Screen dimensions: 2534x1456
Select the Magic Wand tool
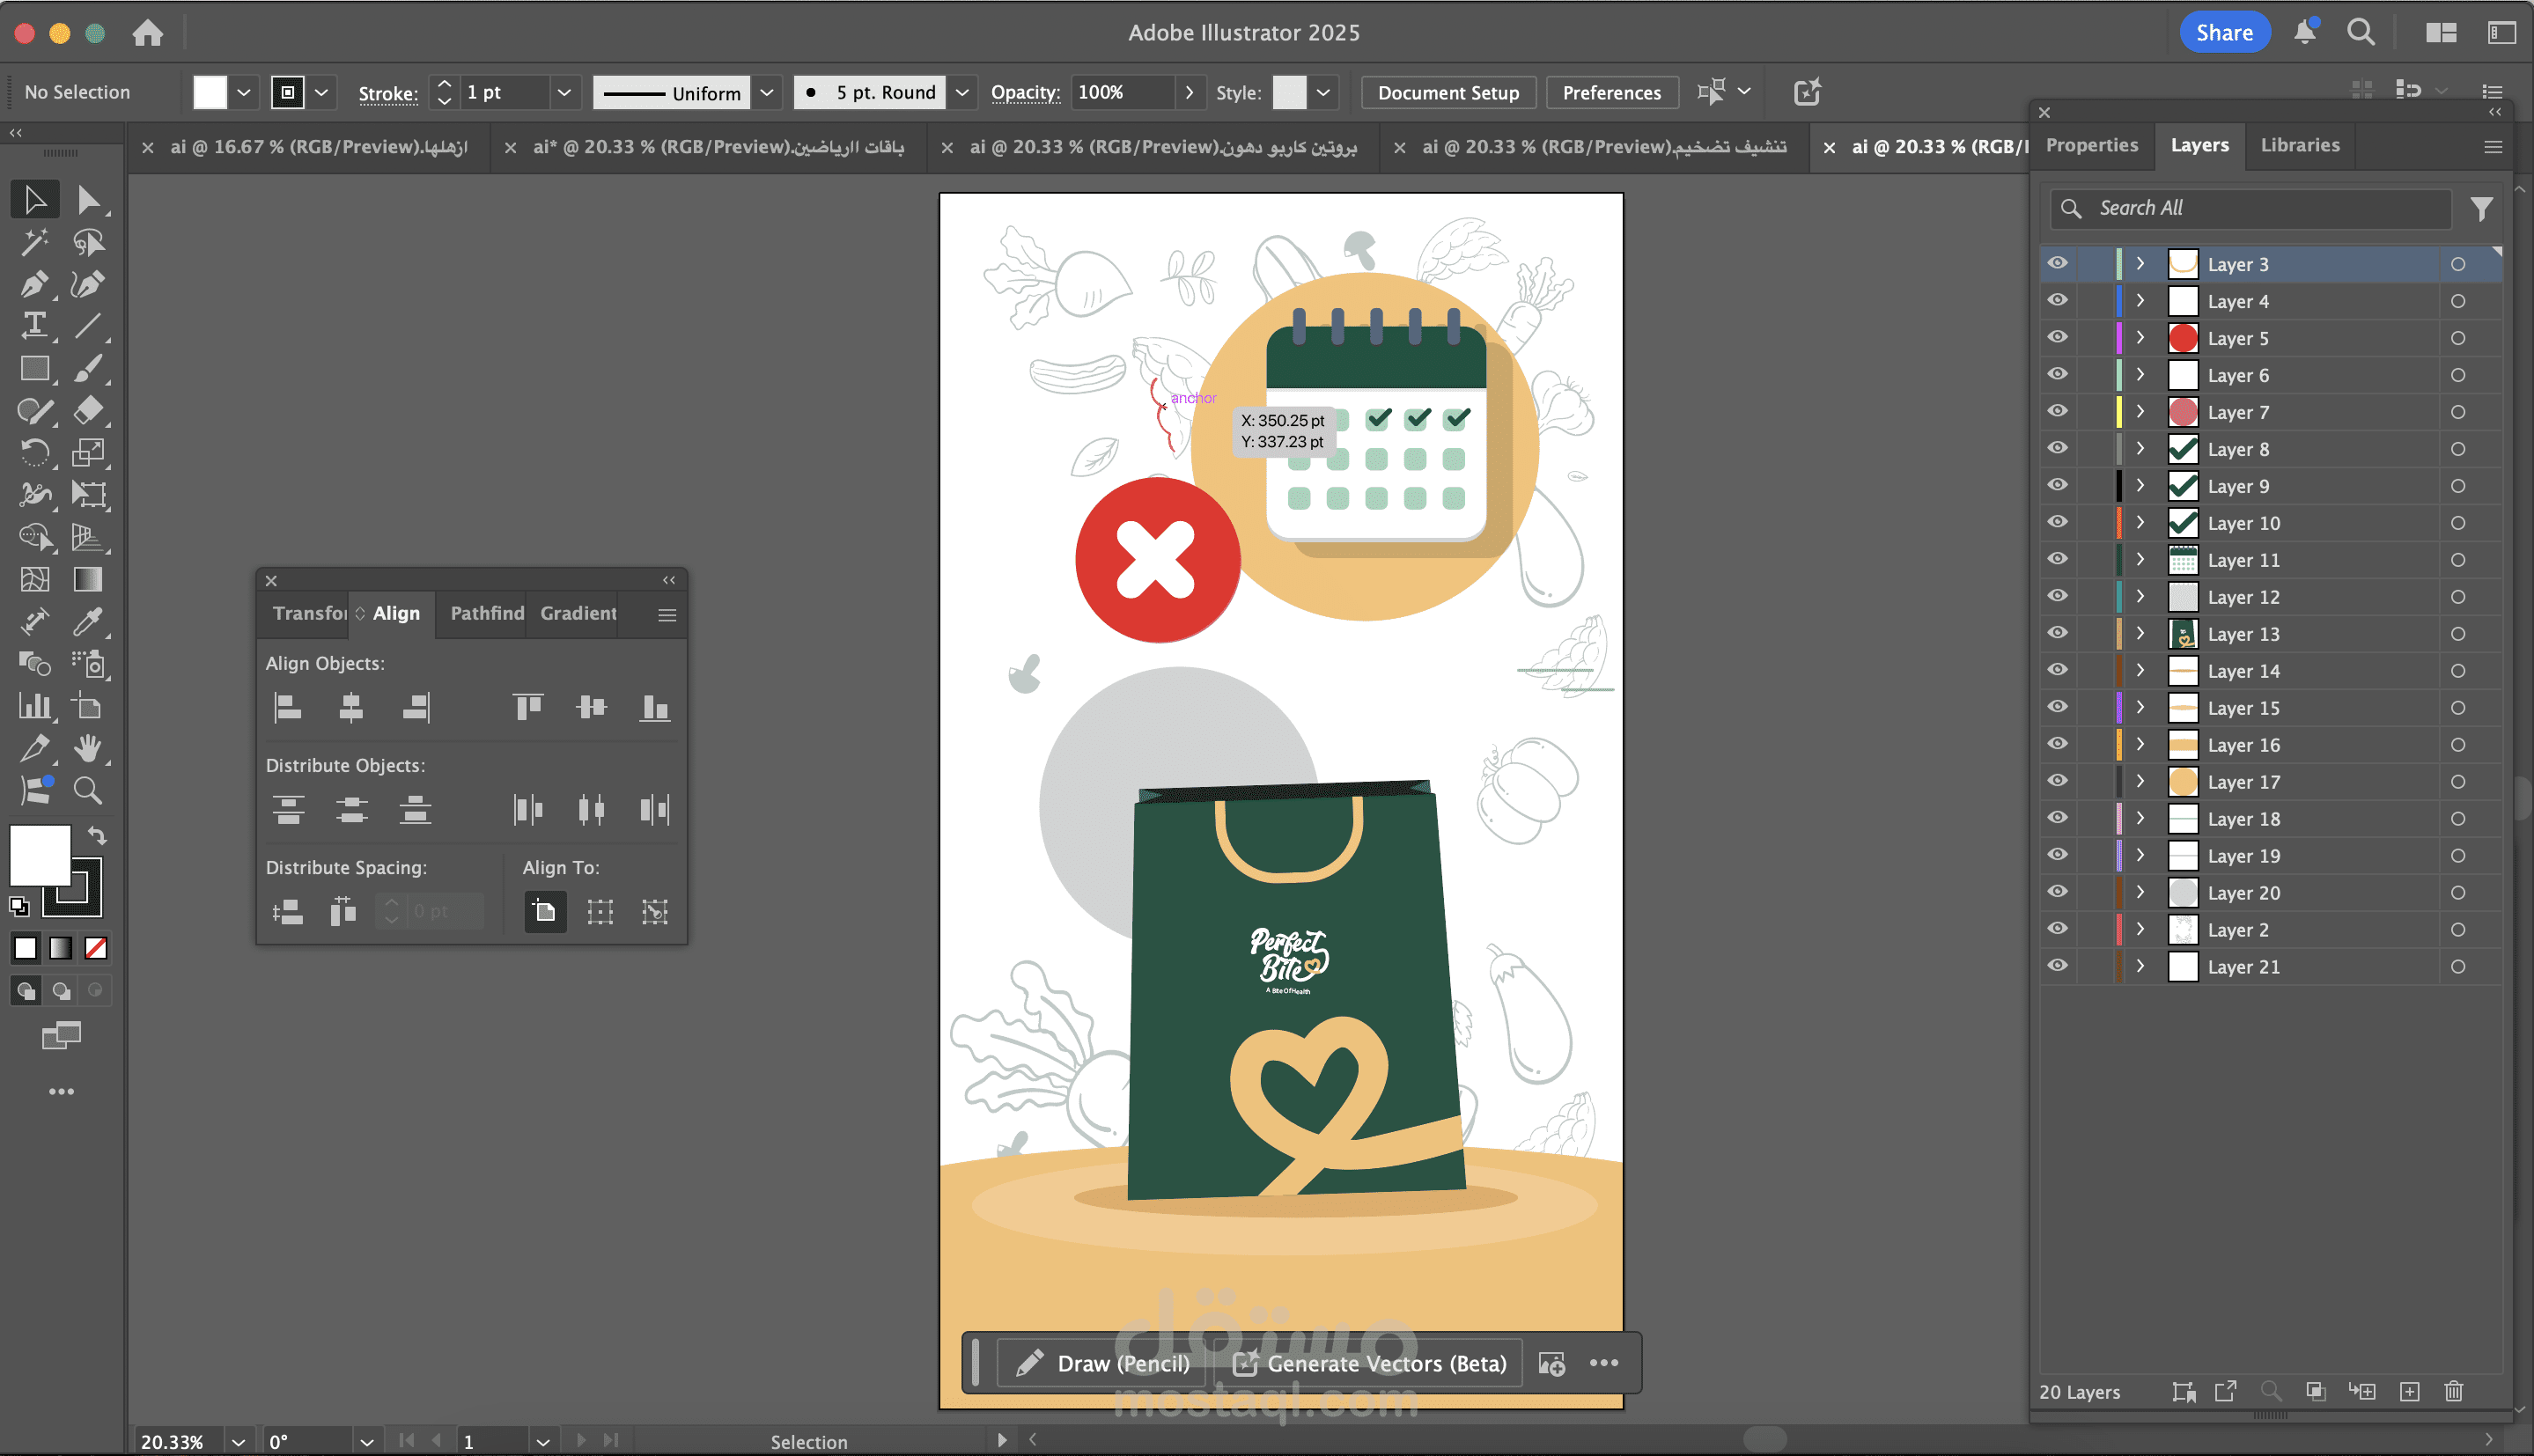[x=34, y=242]
